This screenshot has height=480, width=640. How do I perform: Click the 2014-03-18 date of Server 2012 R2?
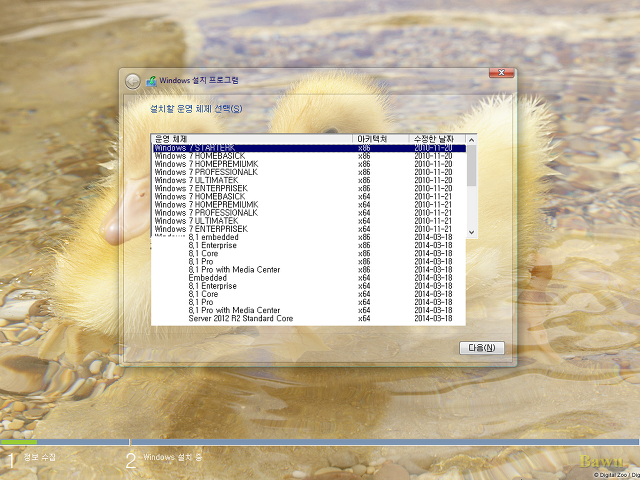click(x=433, y=318)
